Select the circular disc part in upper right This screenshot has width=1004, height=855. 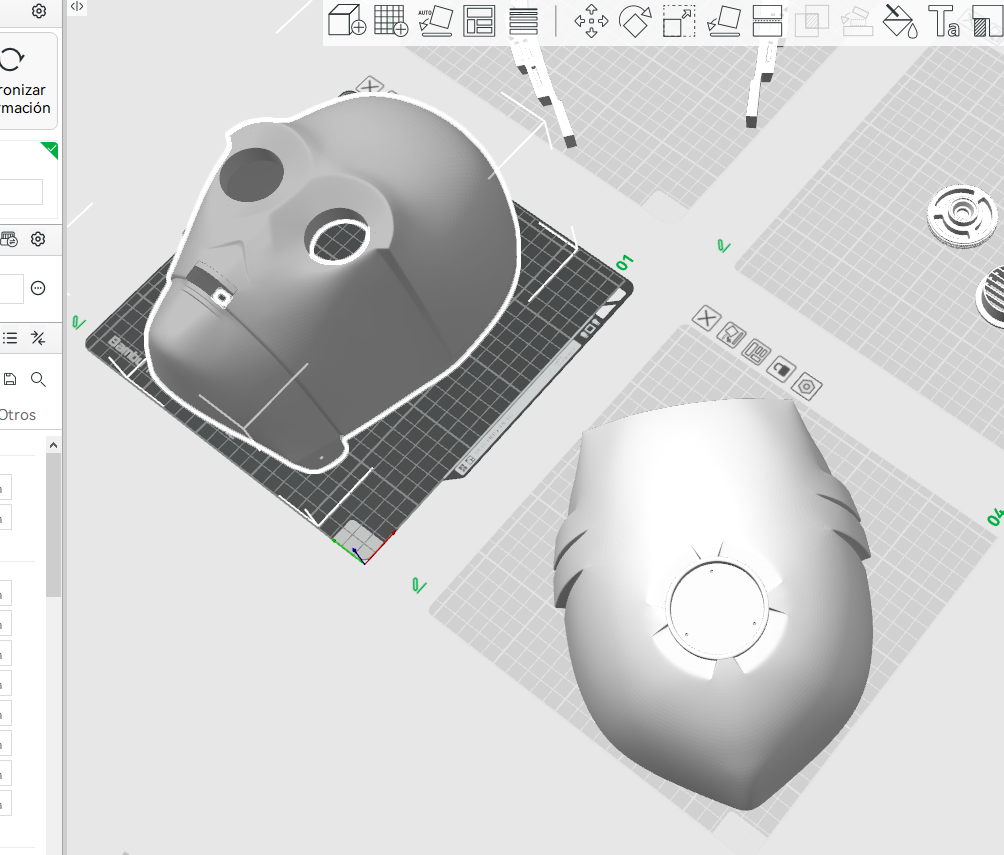pyautogui.click(x=964, y=215)
